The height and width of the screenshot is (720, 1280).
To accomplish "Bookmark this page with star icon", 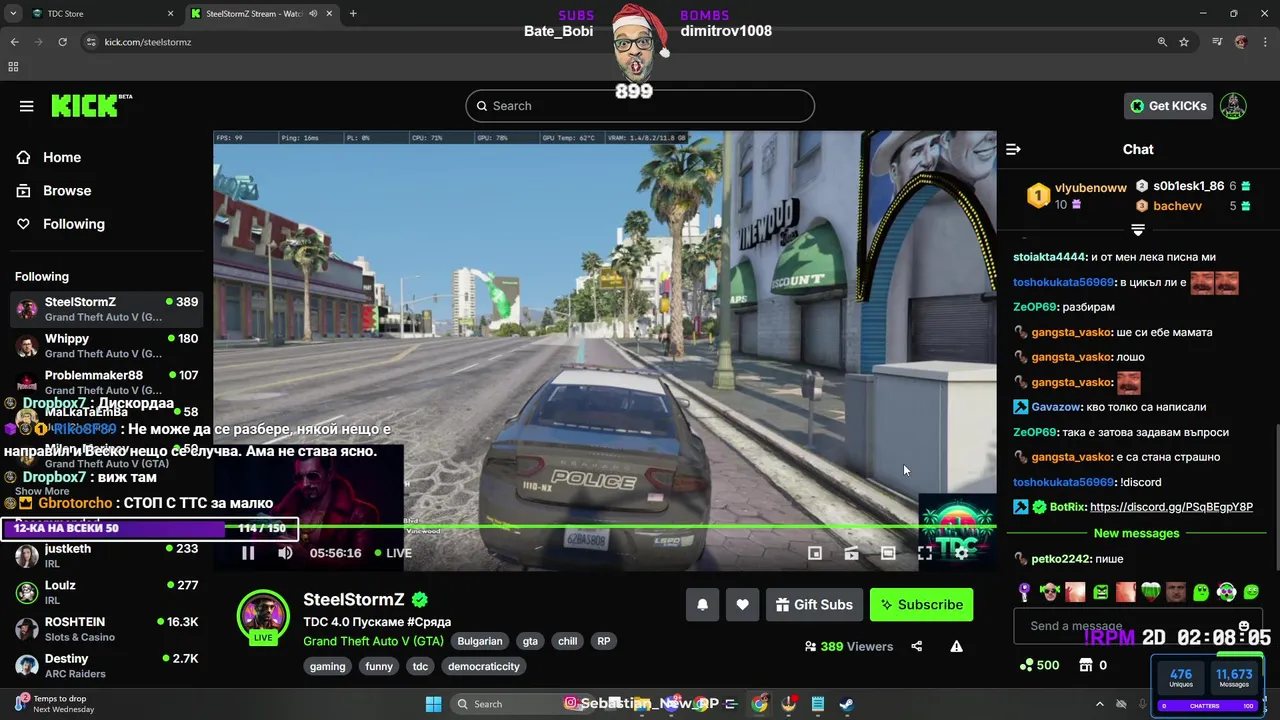I will coord(1184,42).
